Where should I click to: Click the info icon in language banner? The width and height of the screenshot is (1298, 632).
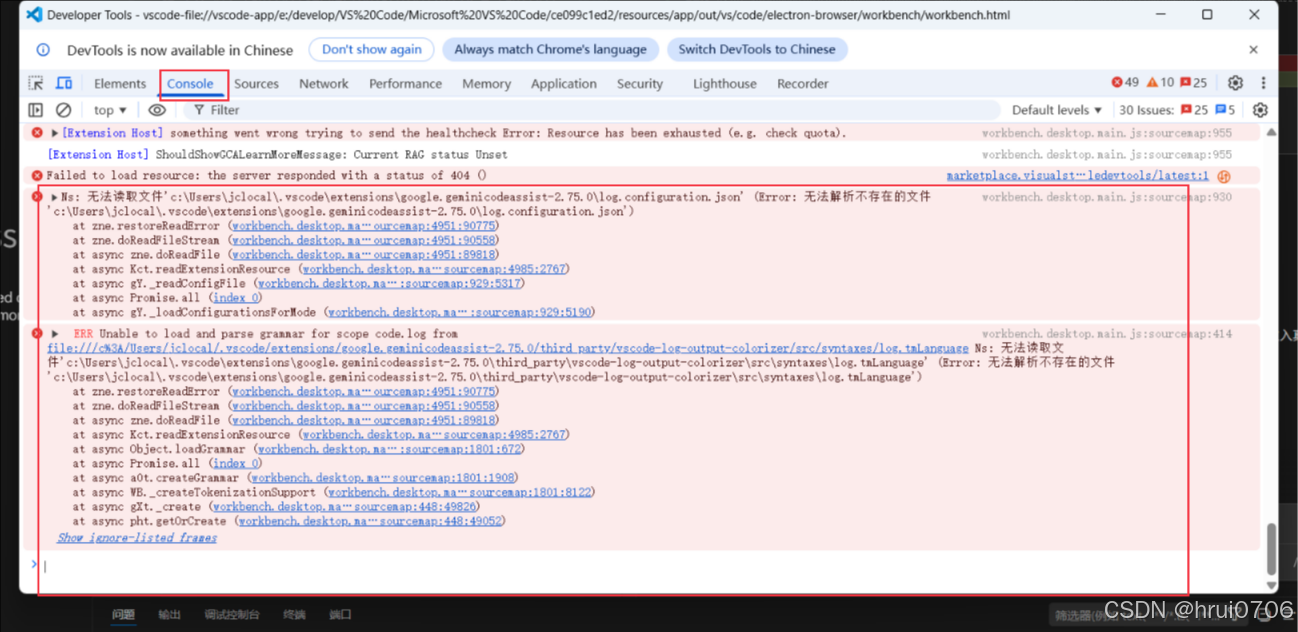(43, 50)
